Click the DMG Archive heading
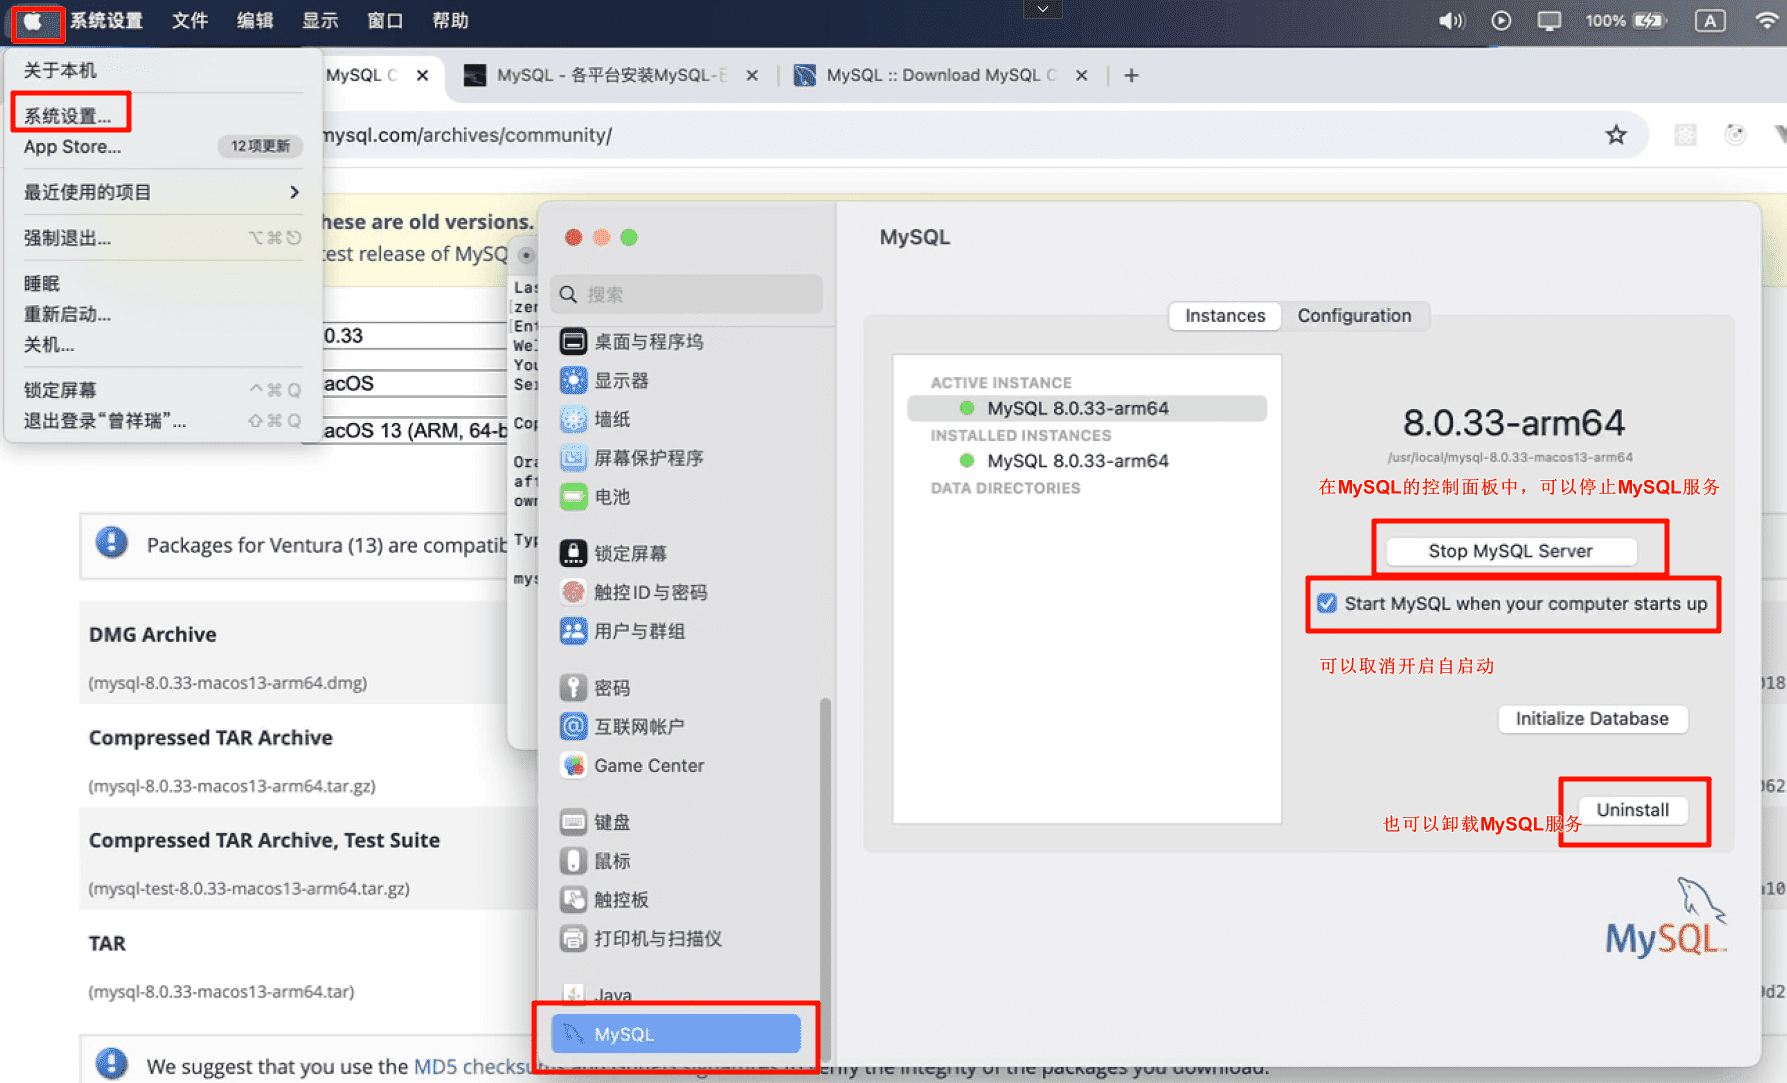The height and width of the screenshot is (1083, 1787). pyautogui.click(x=153, y=635)
